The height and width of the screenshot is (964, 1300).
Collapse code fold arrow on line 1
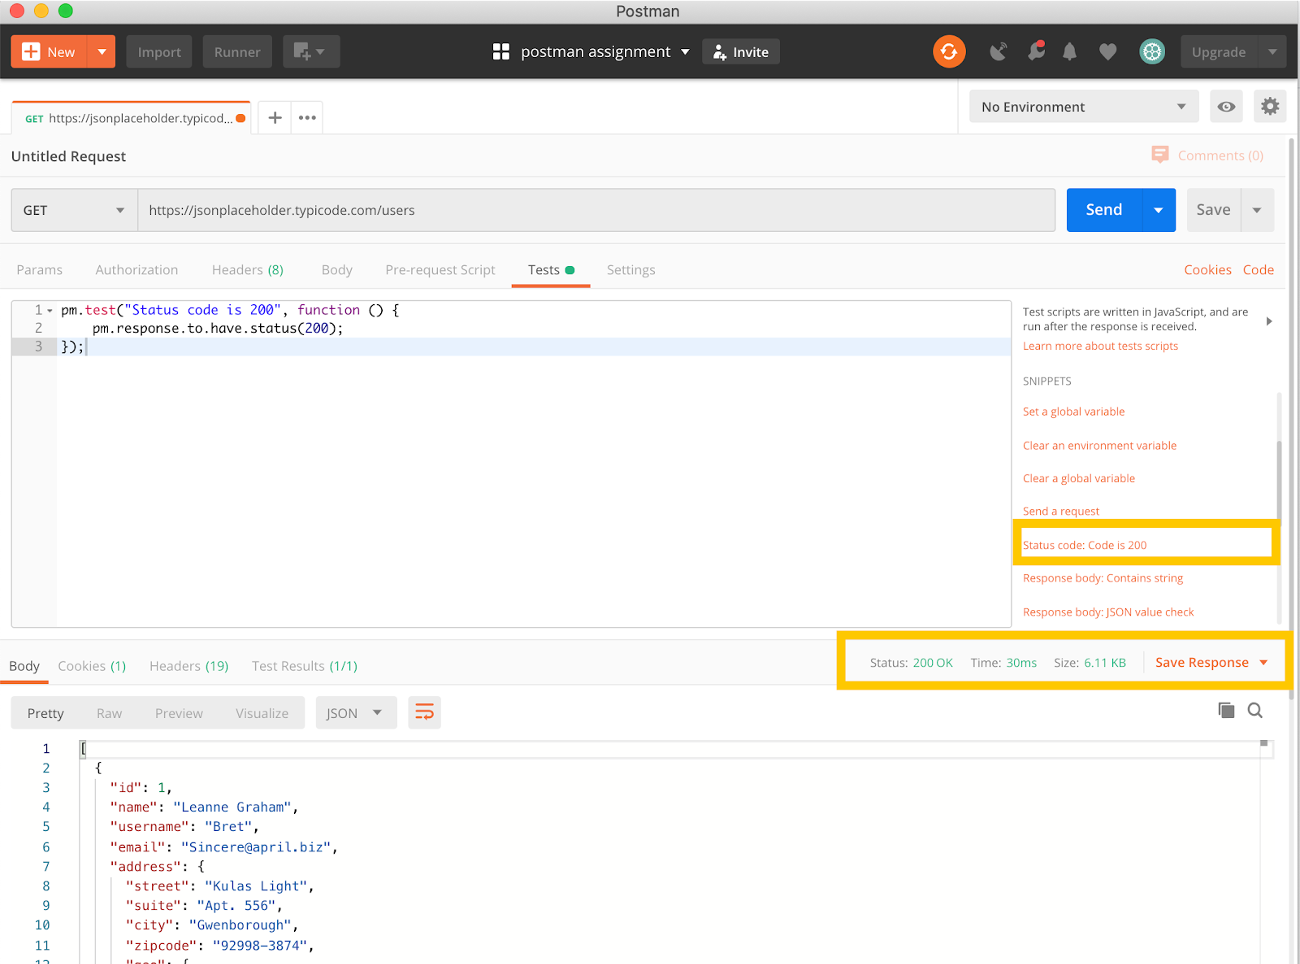tap(50, 310)
